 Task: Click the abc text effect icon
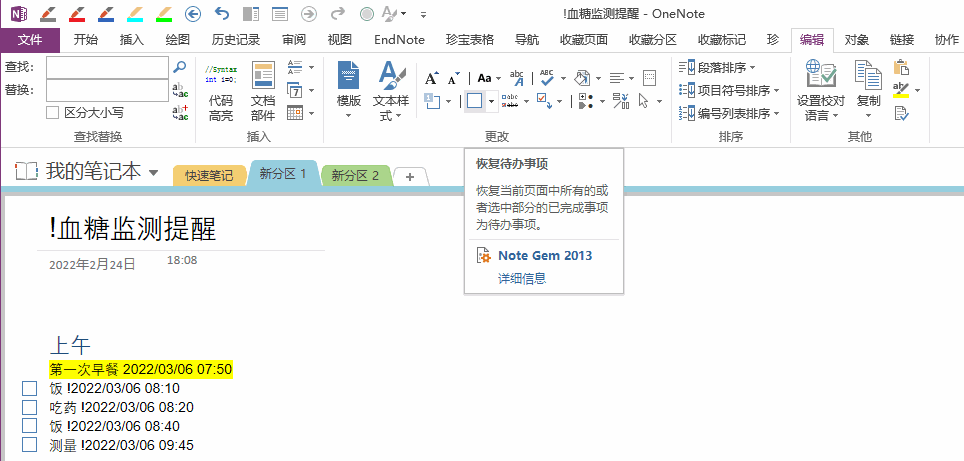[518, 77]
